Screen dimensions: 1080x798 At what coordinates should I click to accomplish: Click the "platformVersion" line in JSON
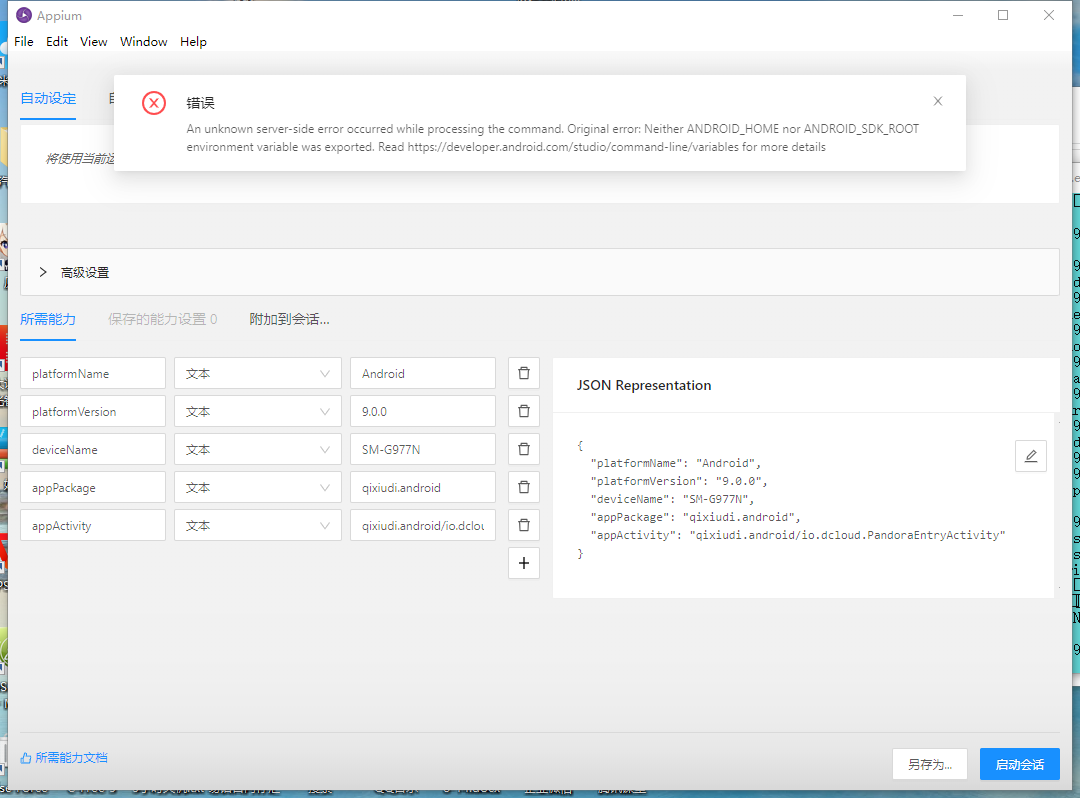click(x=678, y=481)
